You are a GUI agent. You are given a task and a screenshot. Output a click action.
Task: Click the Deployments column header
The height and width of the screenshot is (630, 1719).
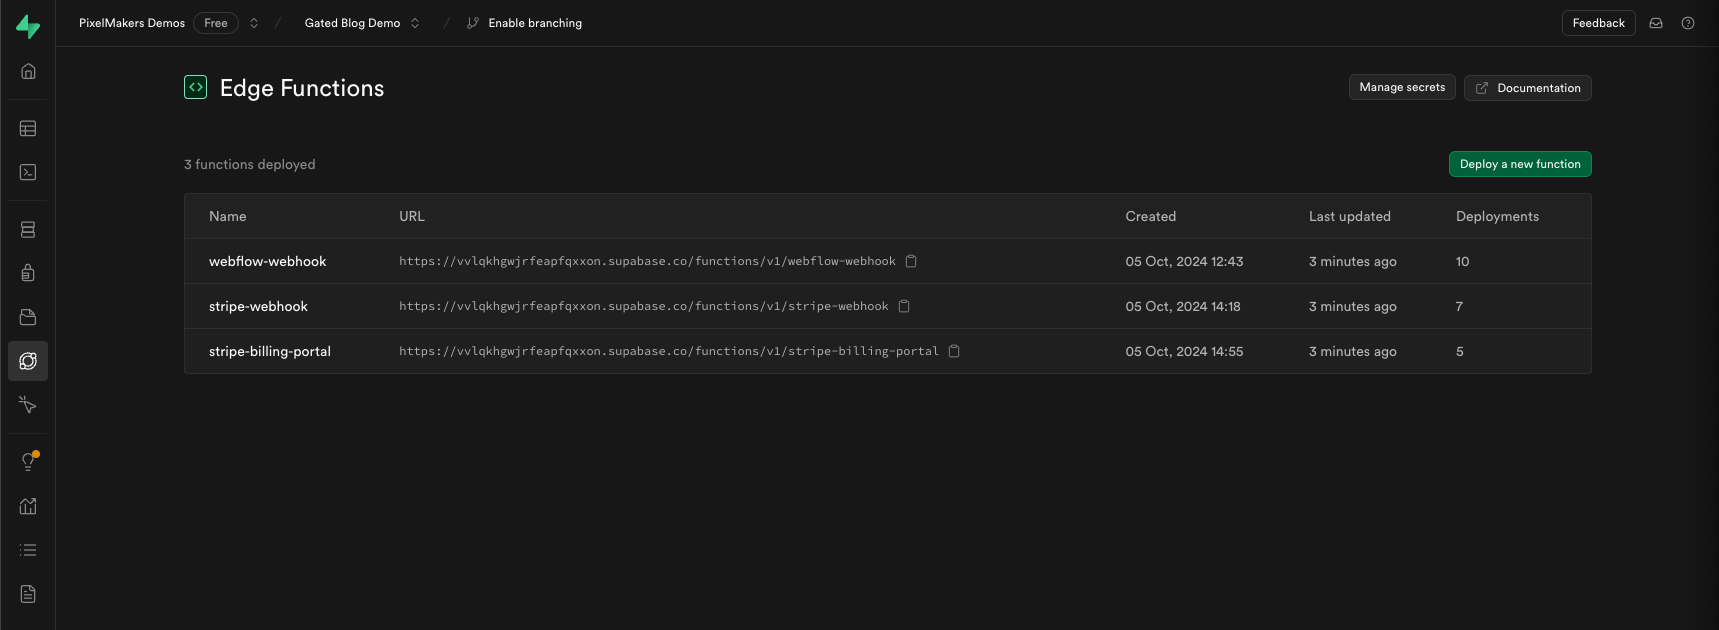coord(1497,216)
